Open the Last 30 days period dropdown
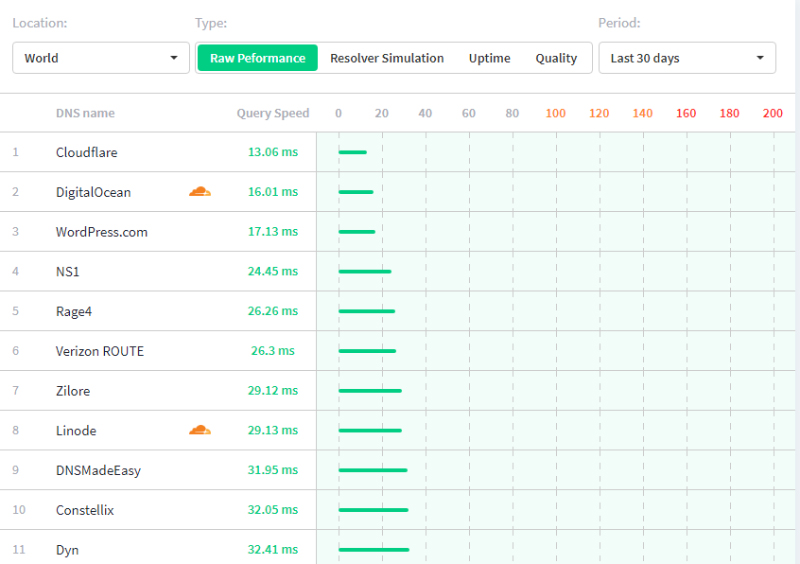This screenshot has width=800, height=564. tap(687, 58)
